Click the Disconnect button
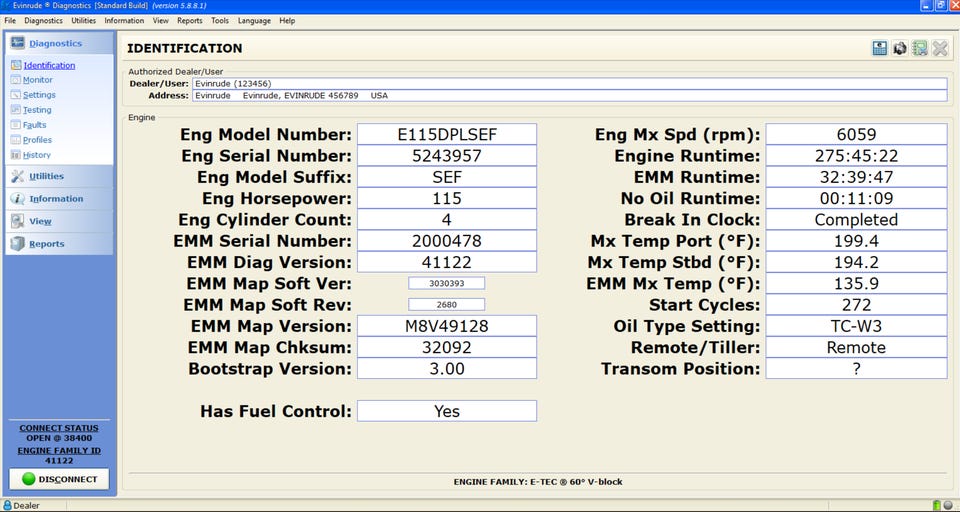Image resolution: width=960 pixels, height=512 pixels. point(59,479)
